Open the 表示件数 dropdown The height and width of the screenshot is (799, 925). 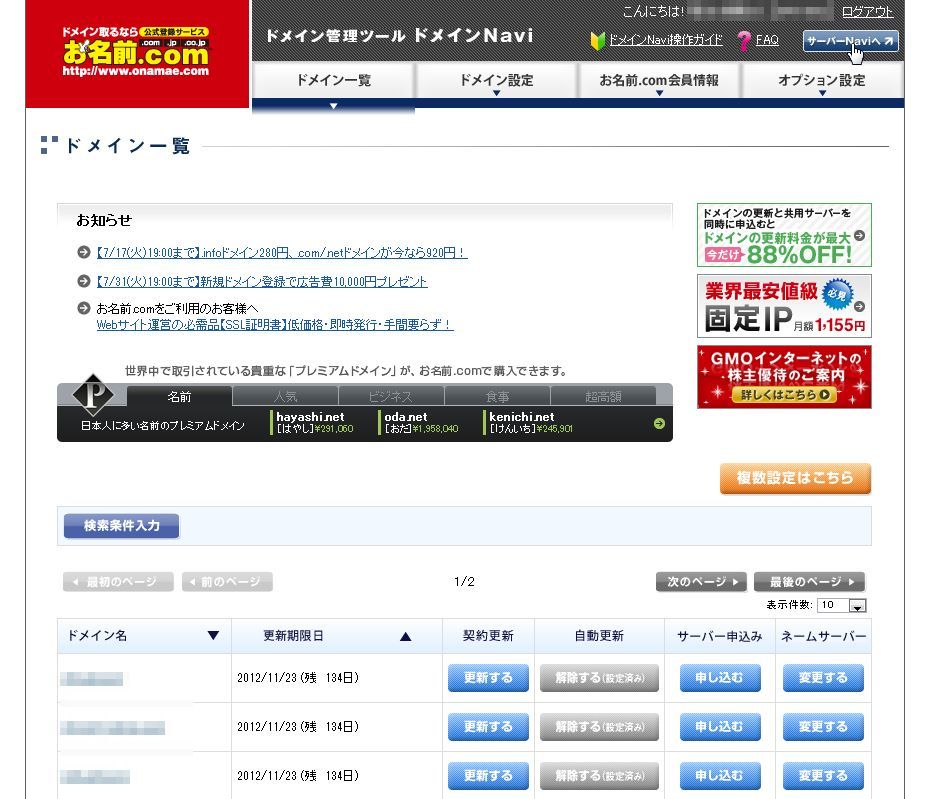point(841,605)
